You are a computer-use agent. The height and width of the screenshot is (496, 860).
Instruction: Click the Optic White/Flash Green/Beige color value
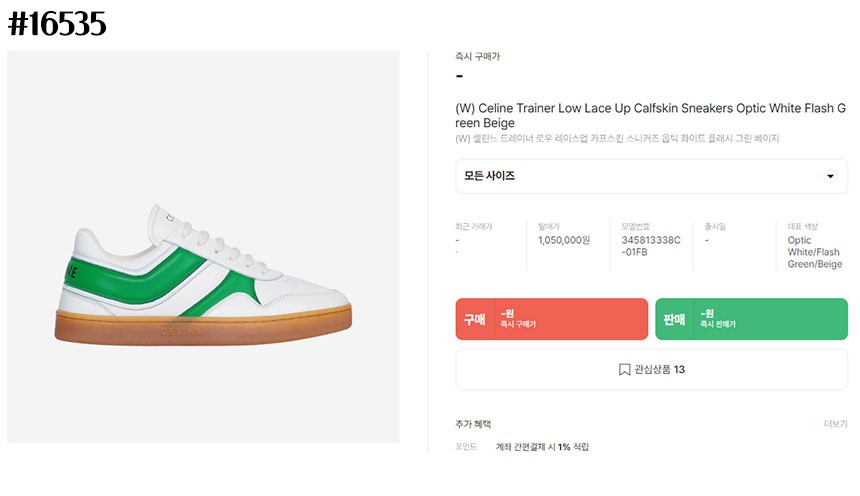814,252
